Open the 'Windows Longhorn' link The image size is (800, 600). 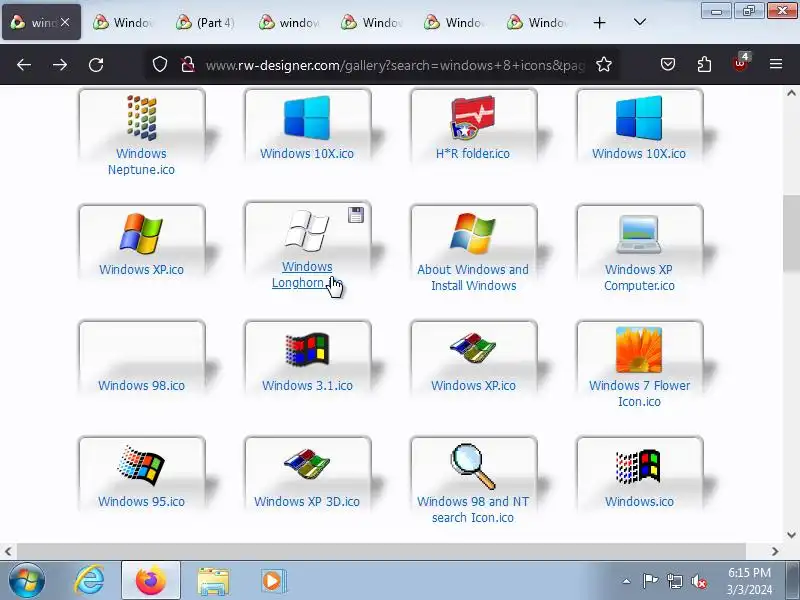pos(305,274)
